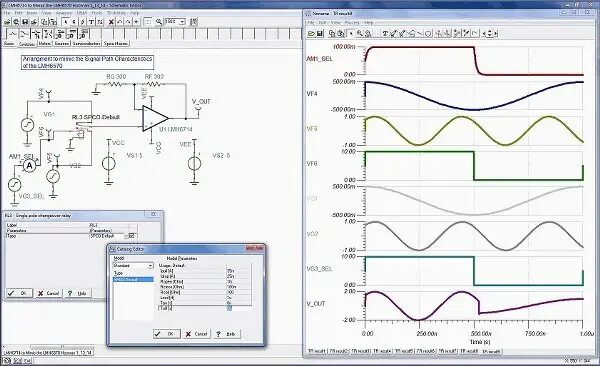
Task: Click the Save disk icon in the result window toolbar
Action: pyautogui.click(x=320, y=34)
